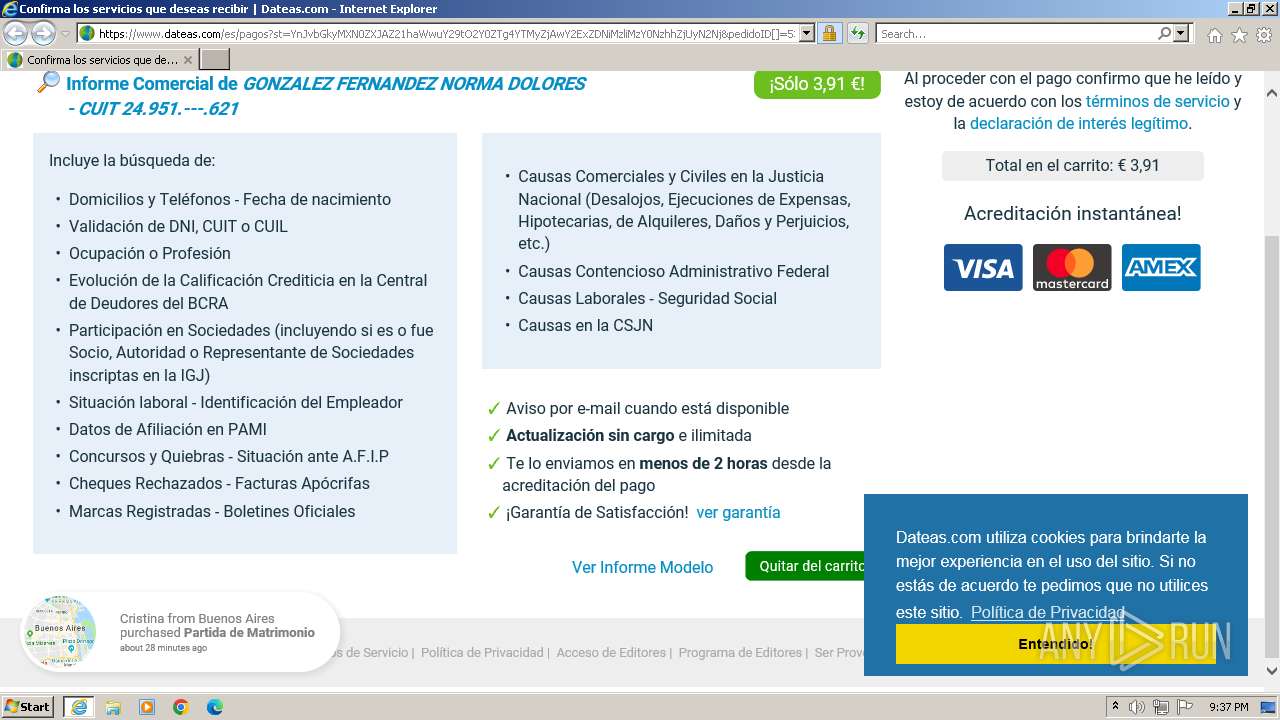Open File Explorer folder in taskbar
This screenshot has height=720, width=1280.
coord(113,707)
